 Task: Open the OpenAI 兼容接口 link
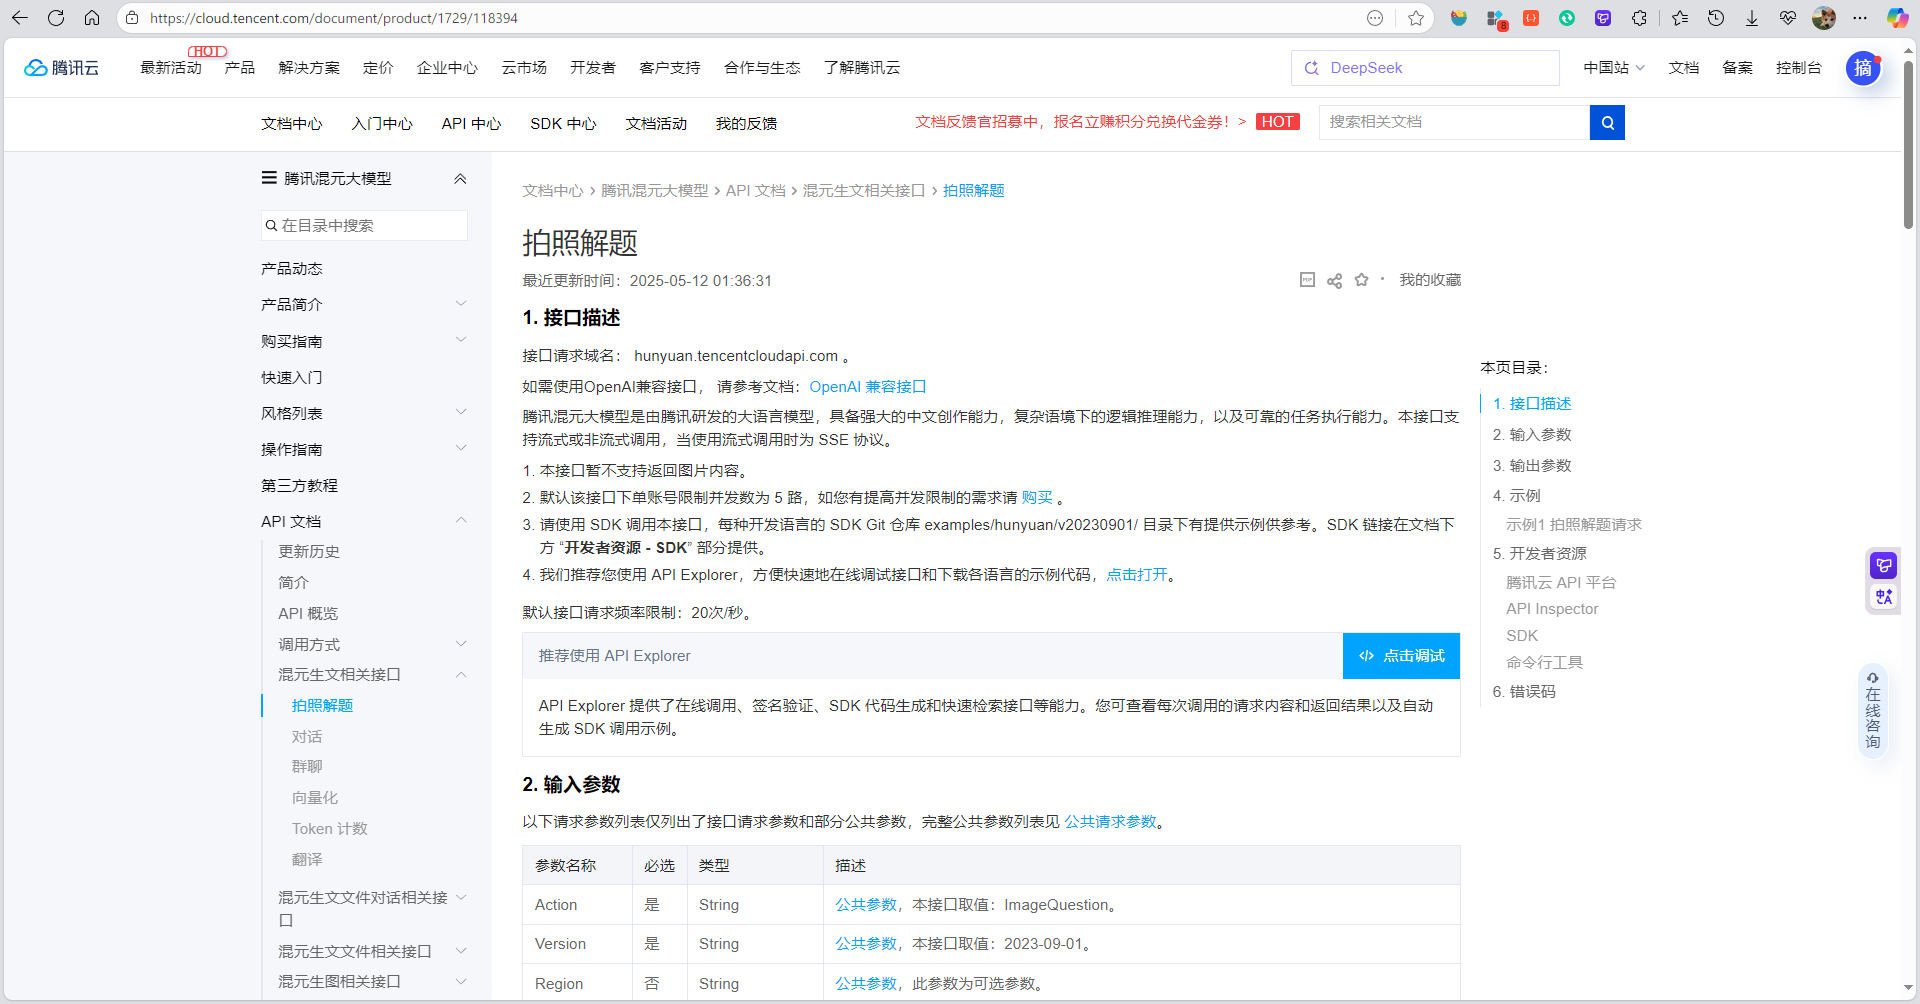tap(866, 386)
